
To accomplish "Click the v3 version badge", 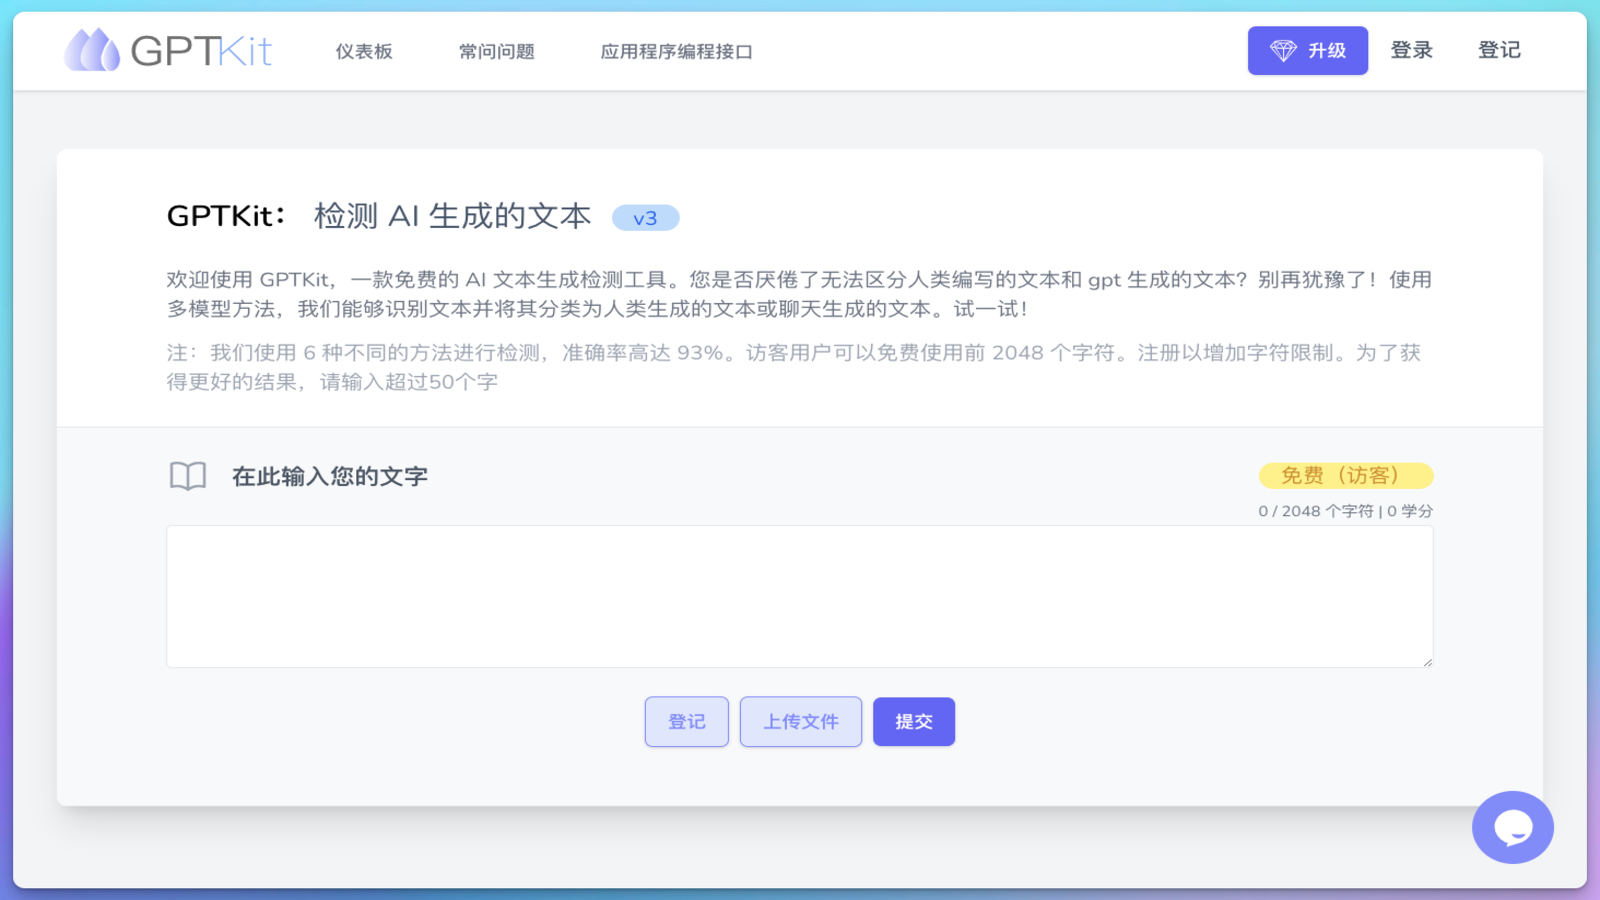I will tap(645, 218).
